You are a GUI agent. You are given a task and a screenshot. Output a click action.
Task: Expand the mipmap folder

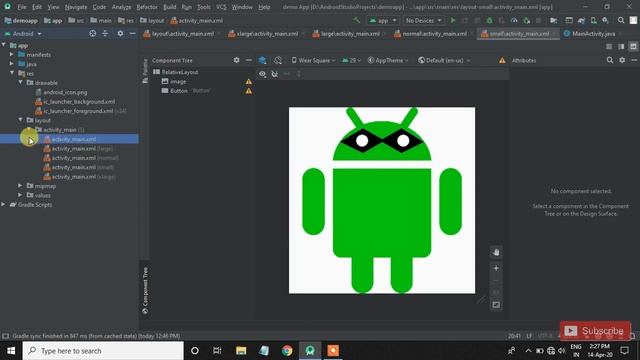[20, 186]
